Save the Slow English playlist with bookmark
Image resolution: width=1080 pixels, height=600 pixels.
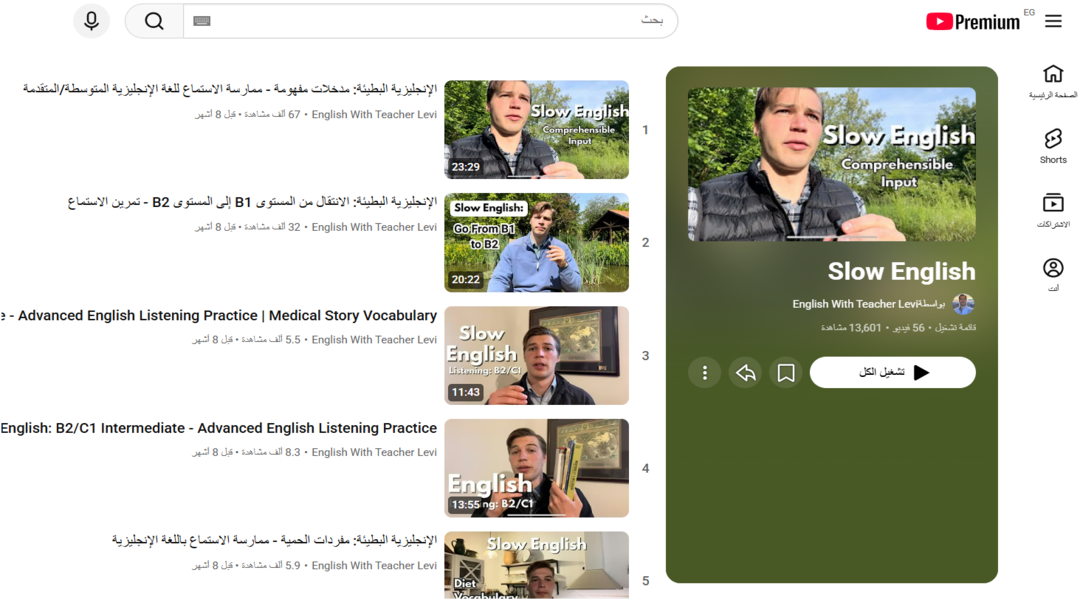point(786,373)
